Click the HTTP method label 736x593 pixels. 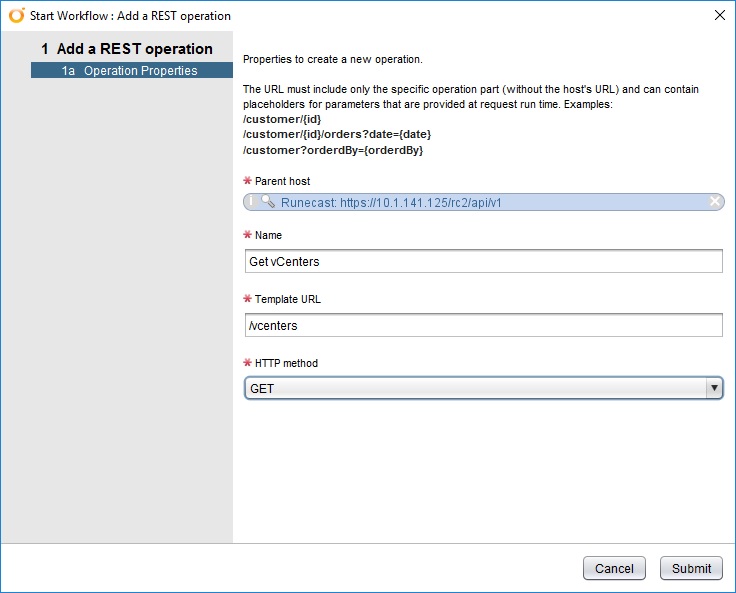286,363
